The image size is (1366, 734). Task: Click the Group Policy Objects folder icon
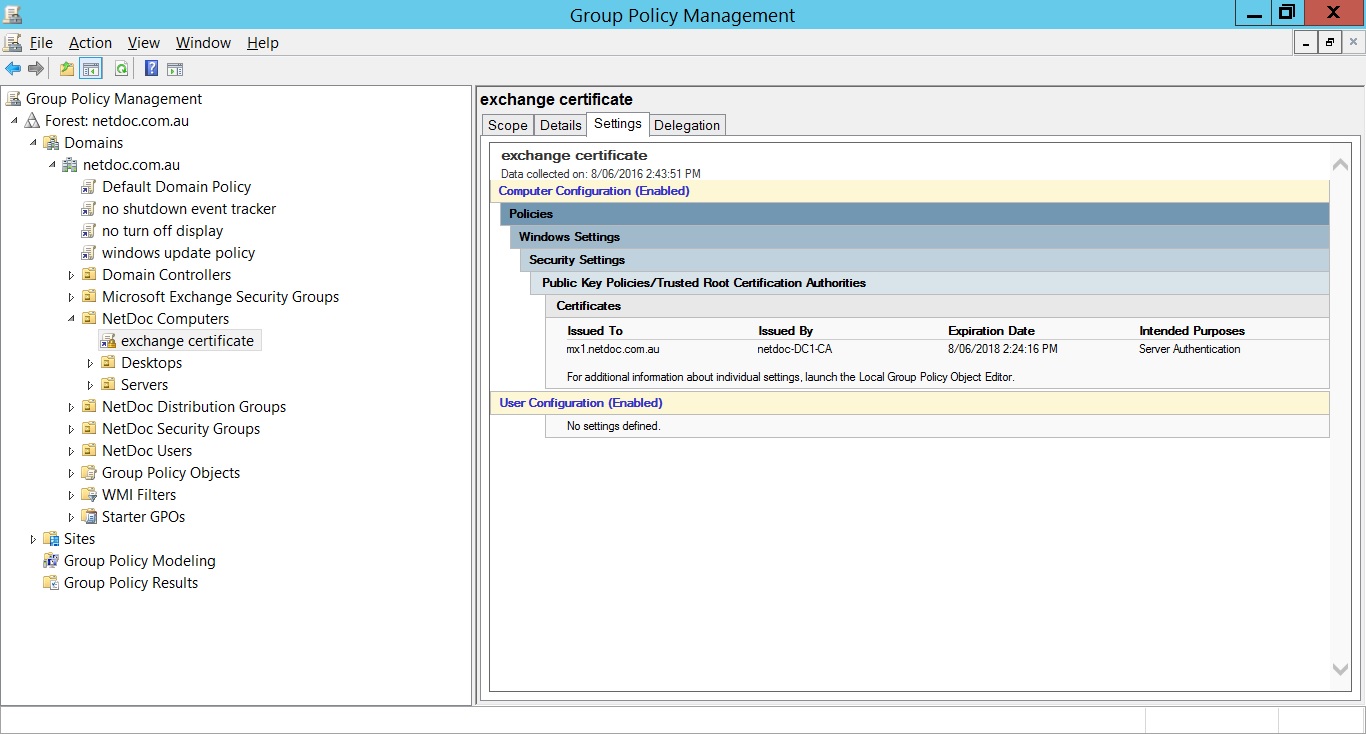89,473
